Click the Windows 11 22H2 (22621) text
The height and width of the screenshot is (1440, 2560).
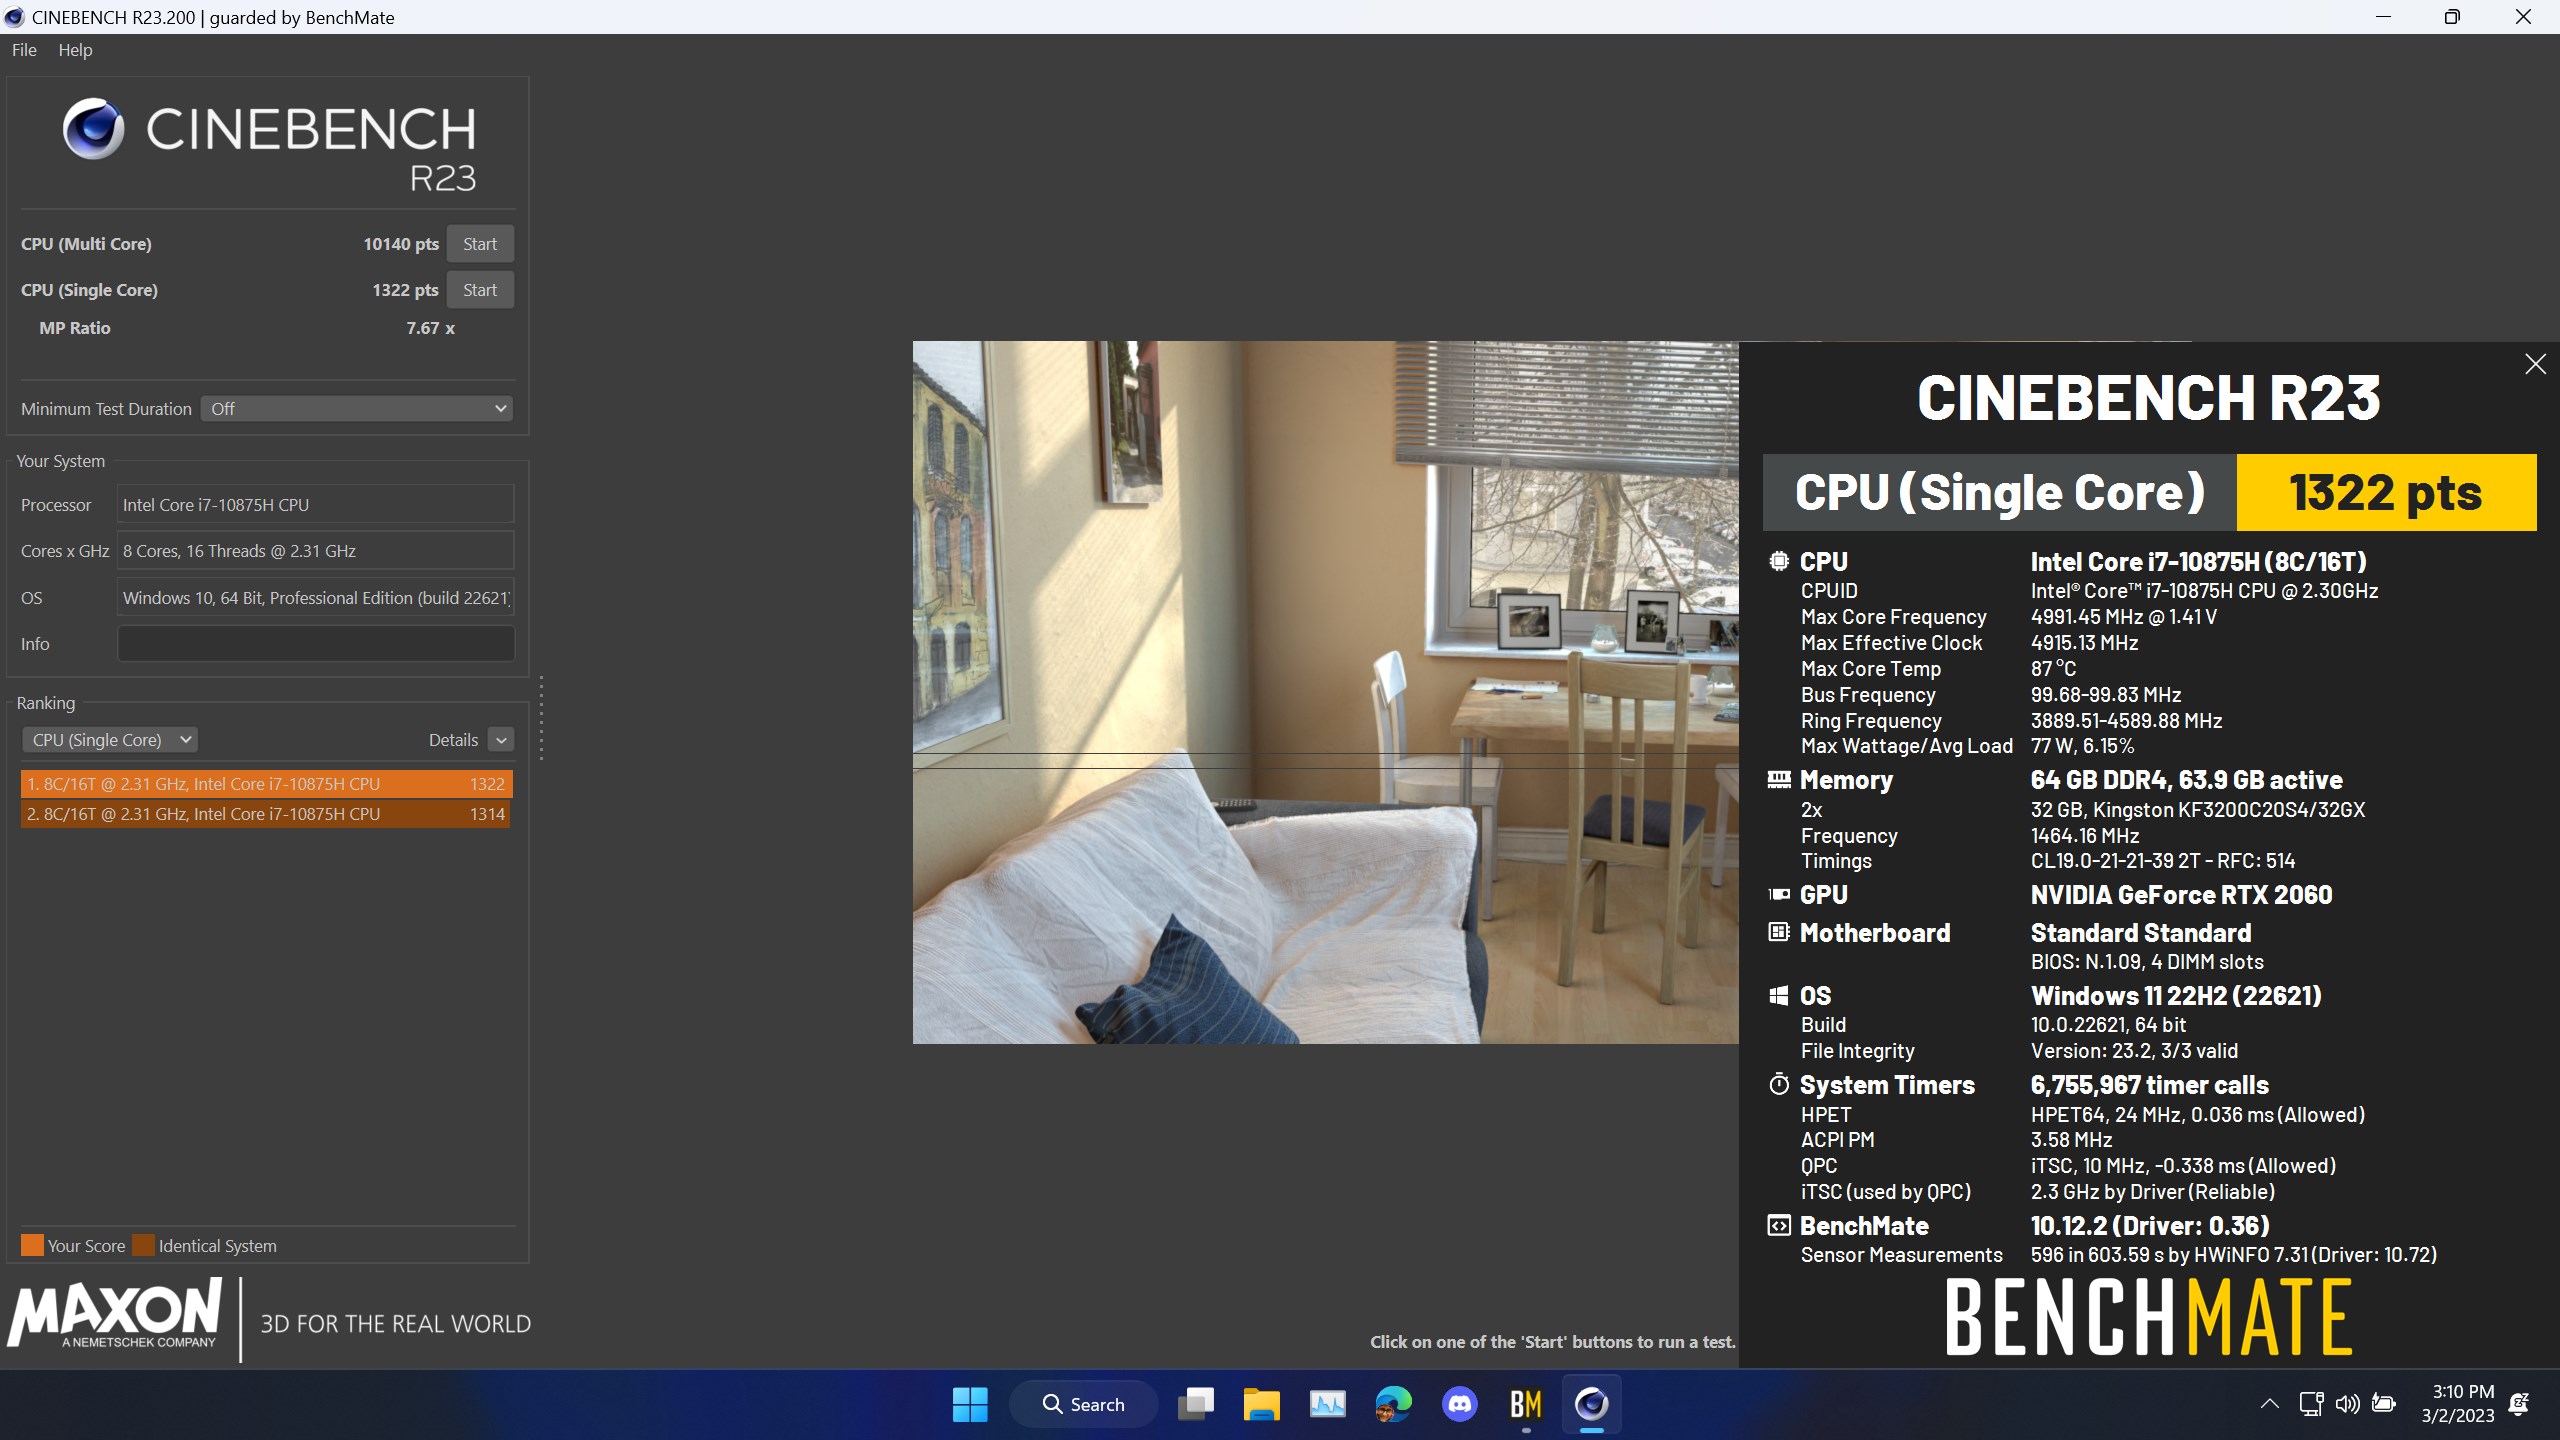[x=2176, y=996]
